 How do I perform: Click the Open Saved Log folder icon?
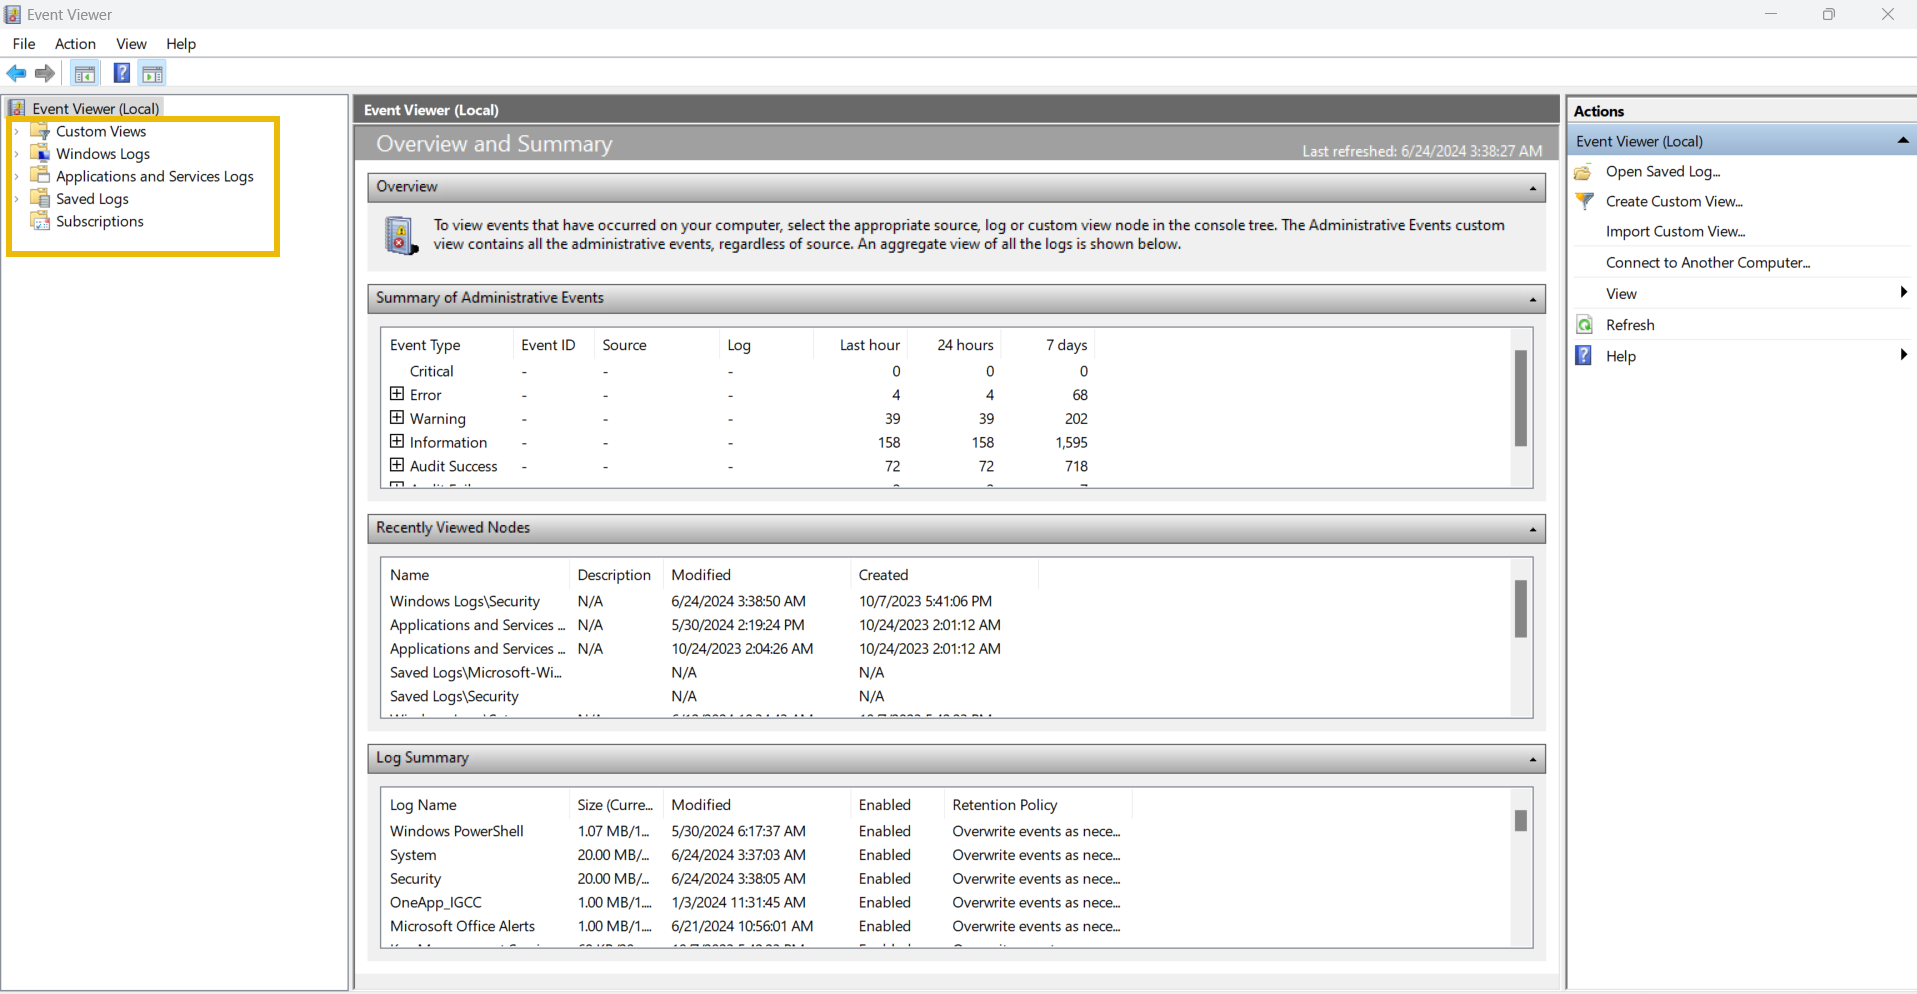pos(1583,172)
